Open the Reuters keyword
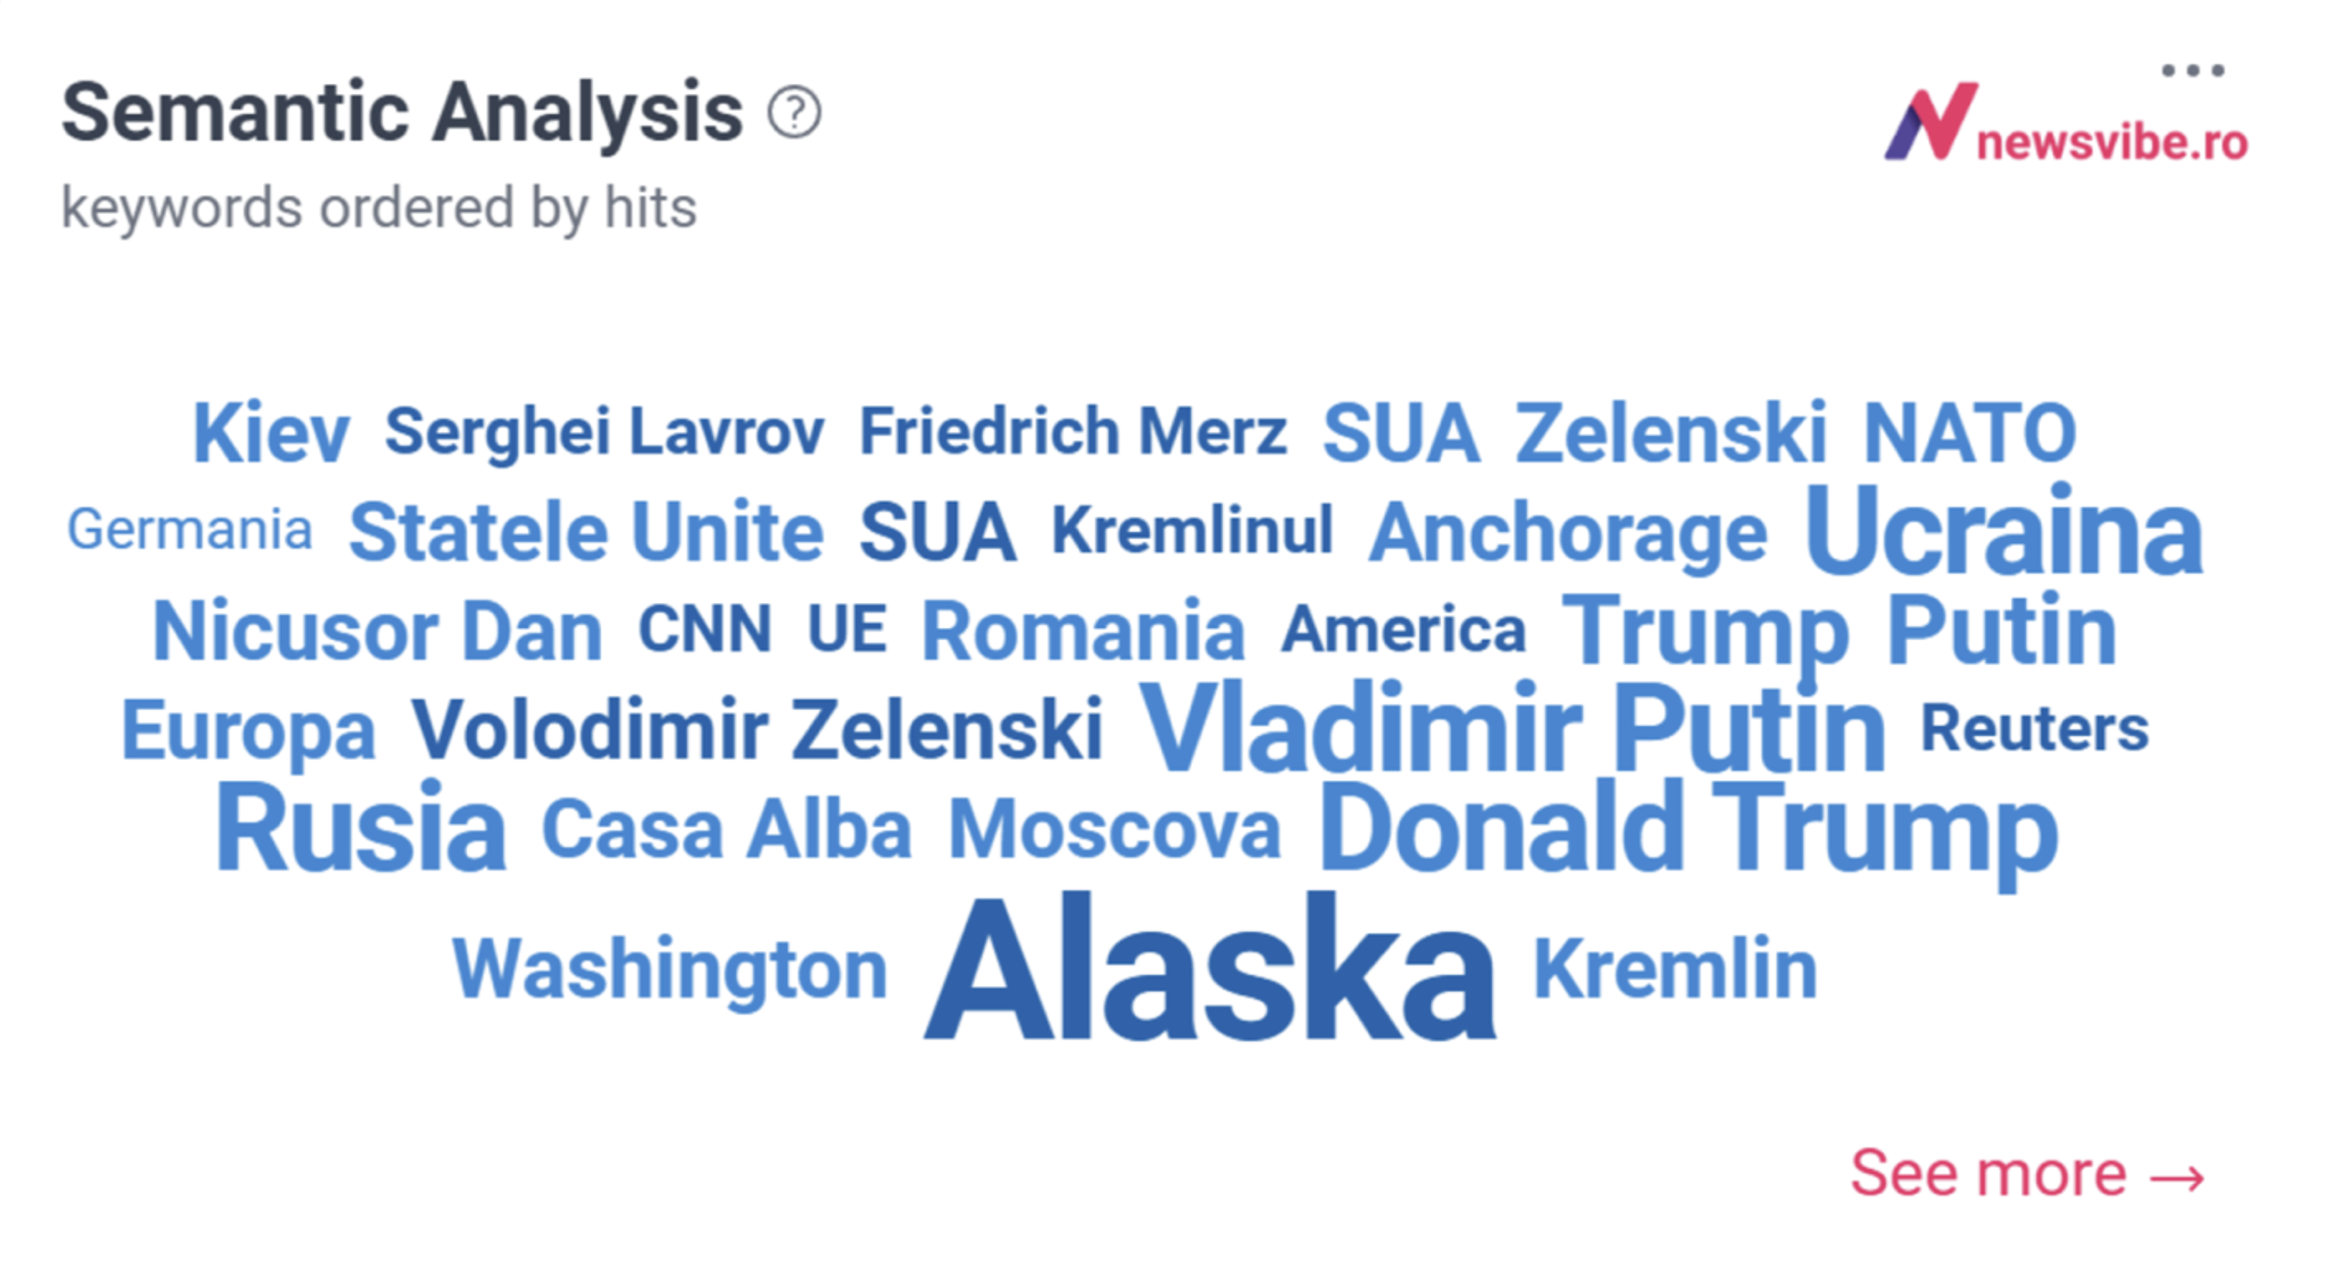Image resolution: width=2328 pixels, height=1264 pixels. click(2034, 728)
